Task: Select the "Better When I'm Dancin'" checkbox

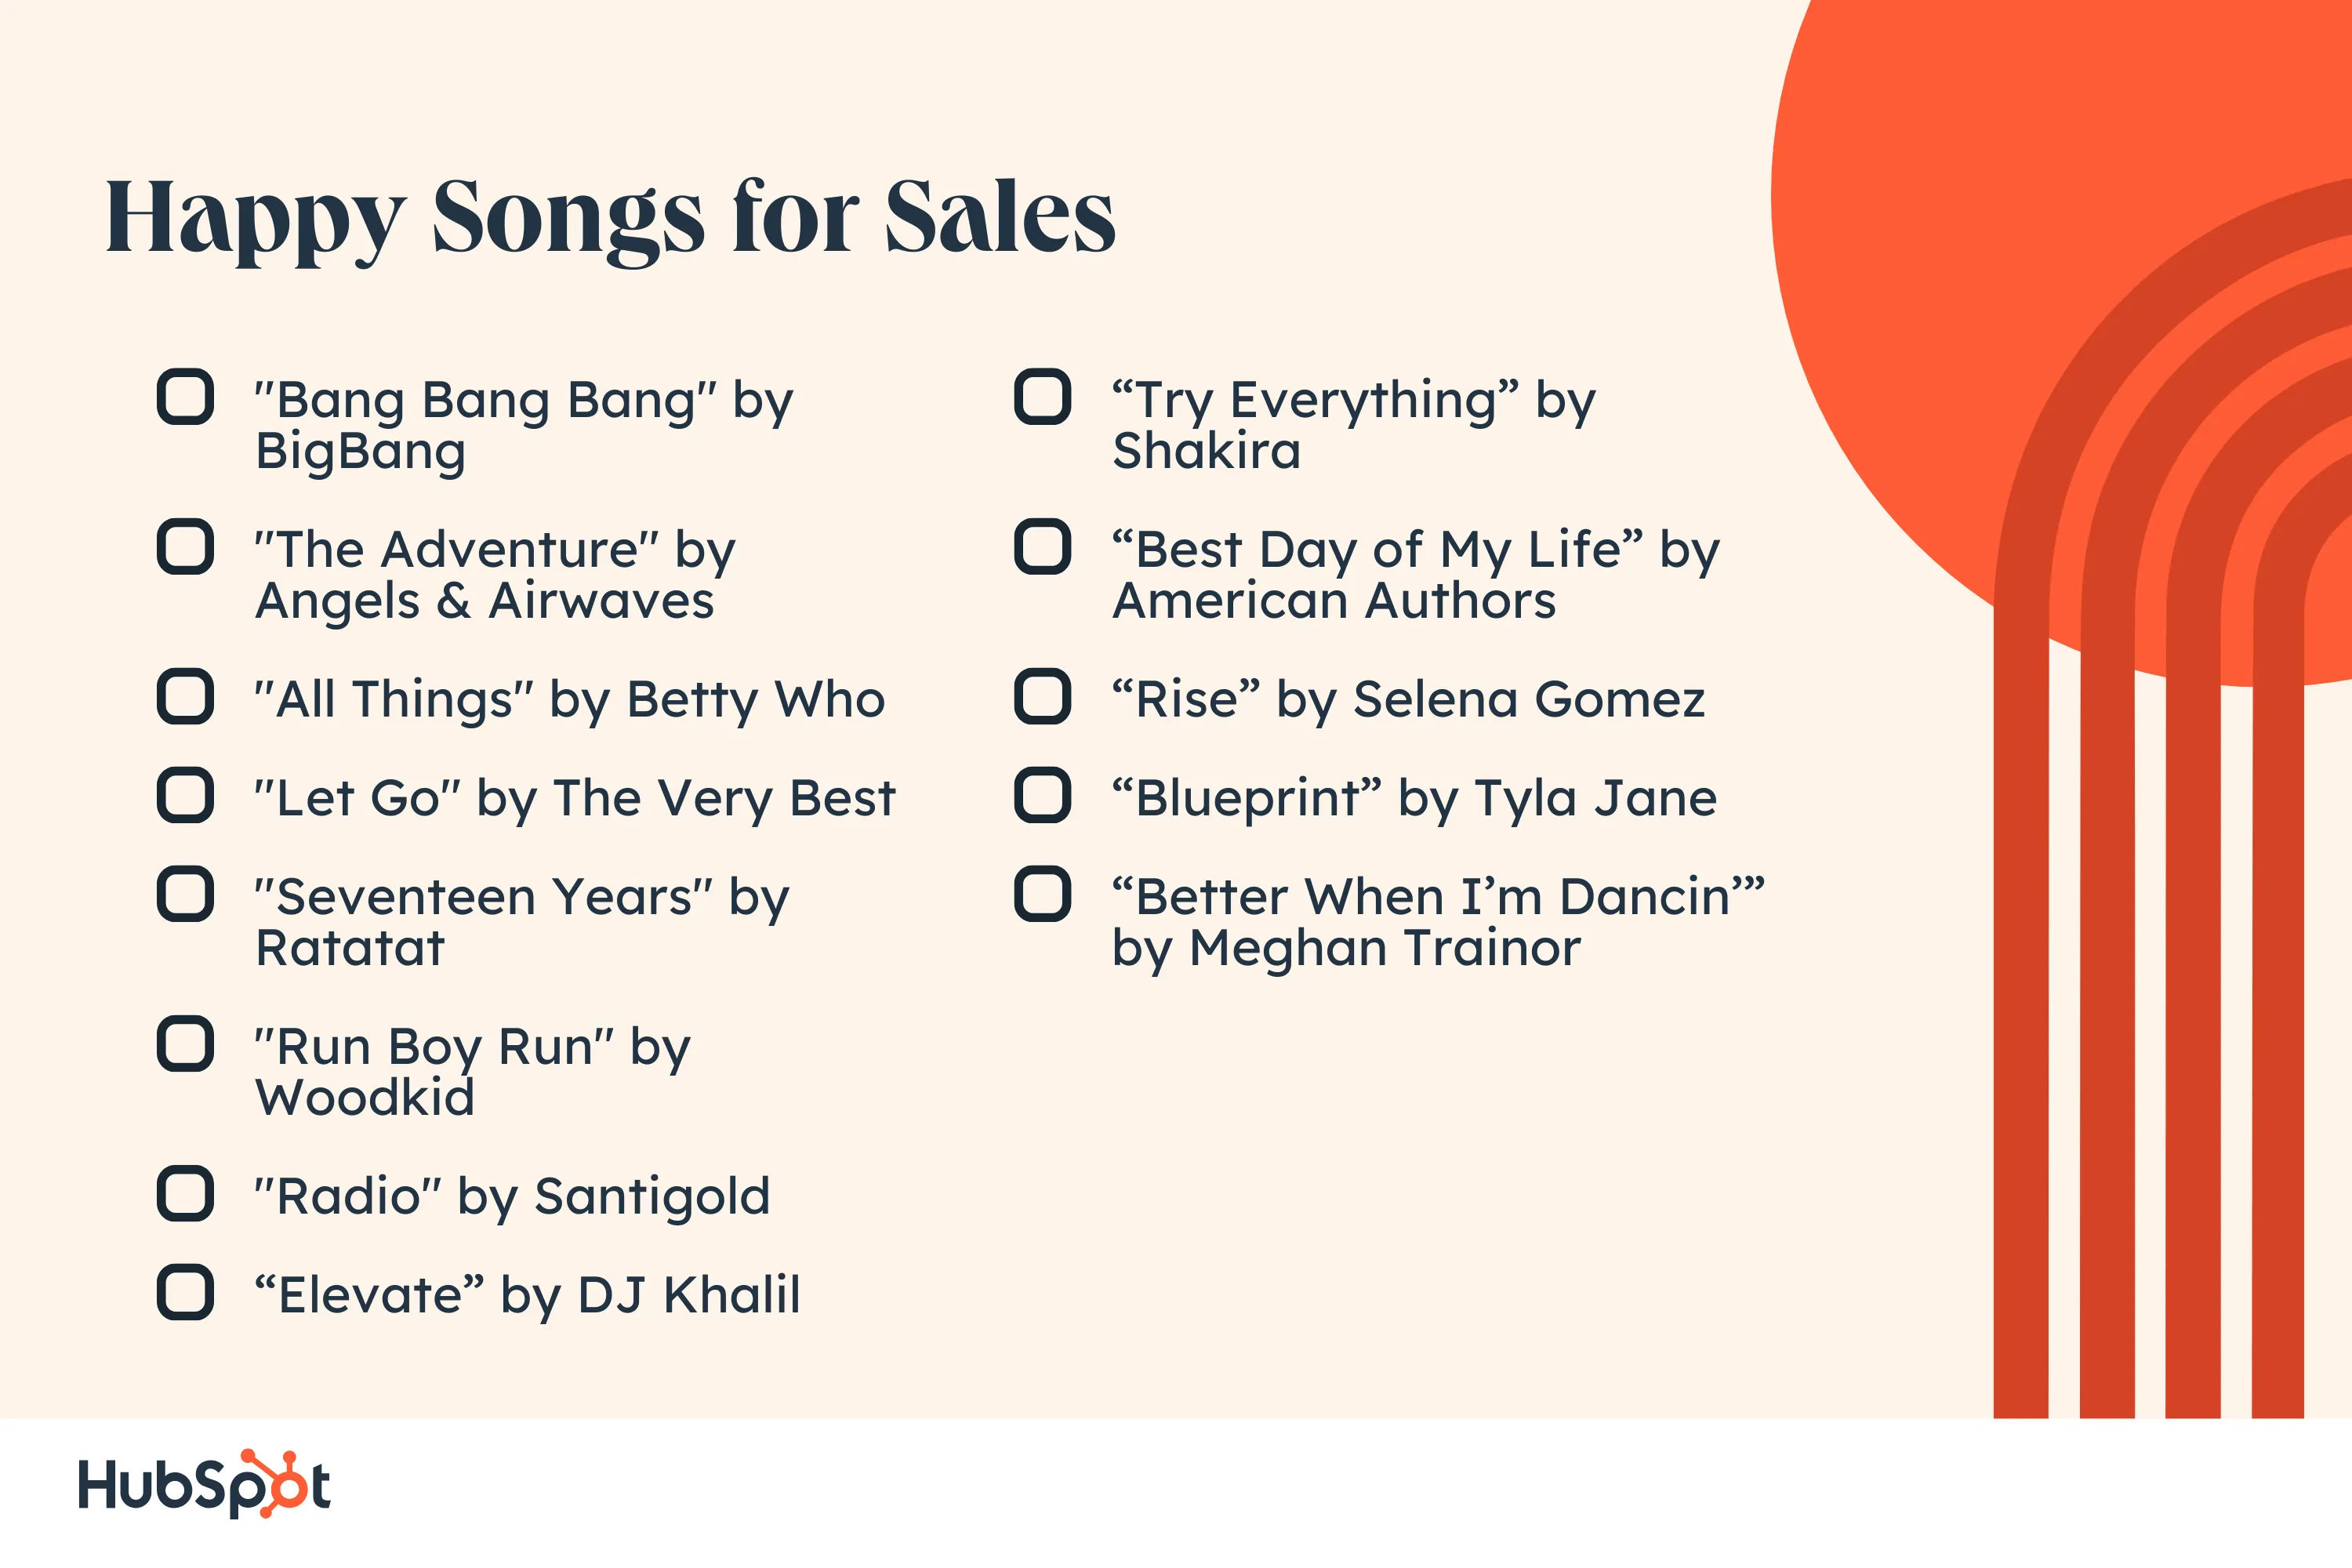Action: [1042, 894]
